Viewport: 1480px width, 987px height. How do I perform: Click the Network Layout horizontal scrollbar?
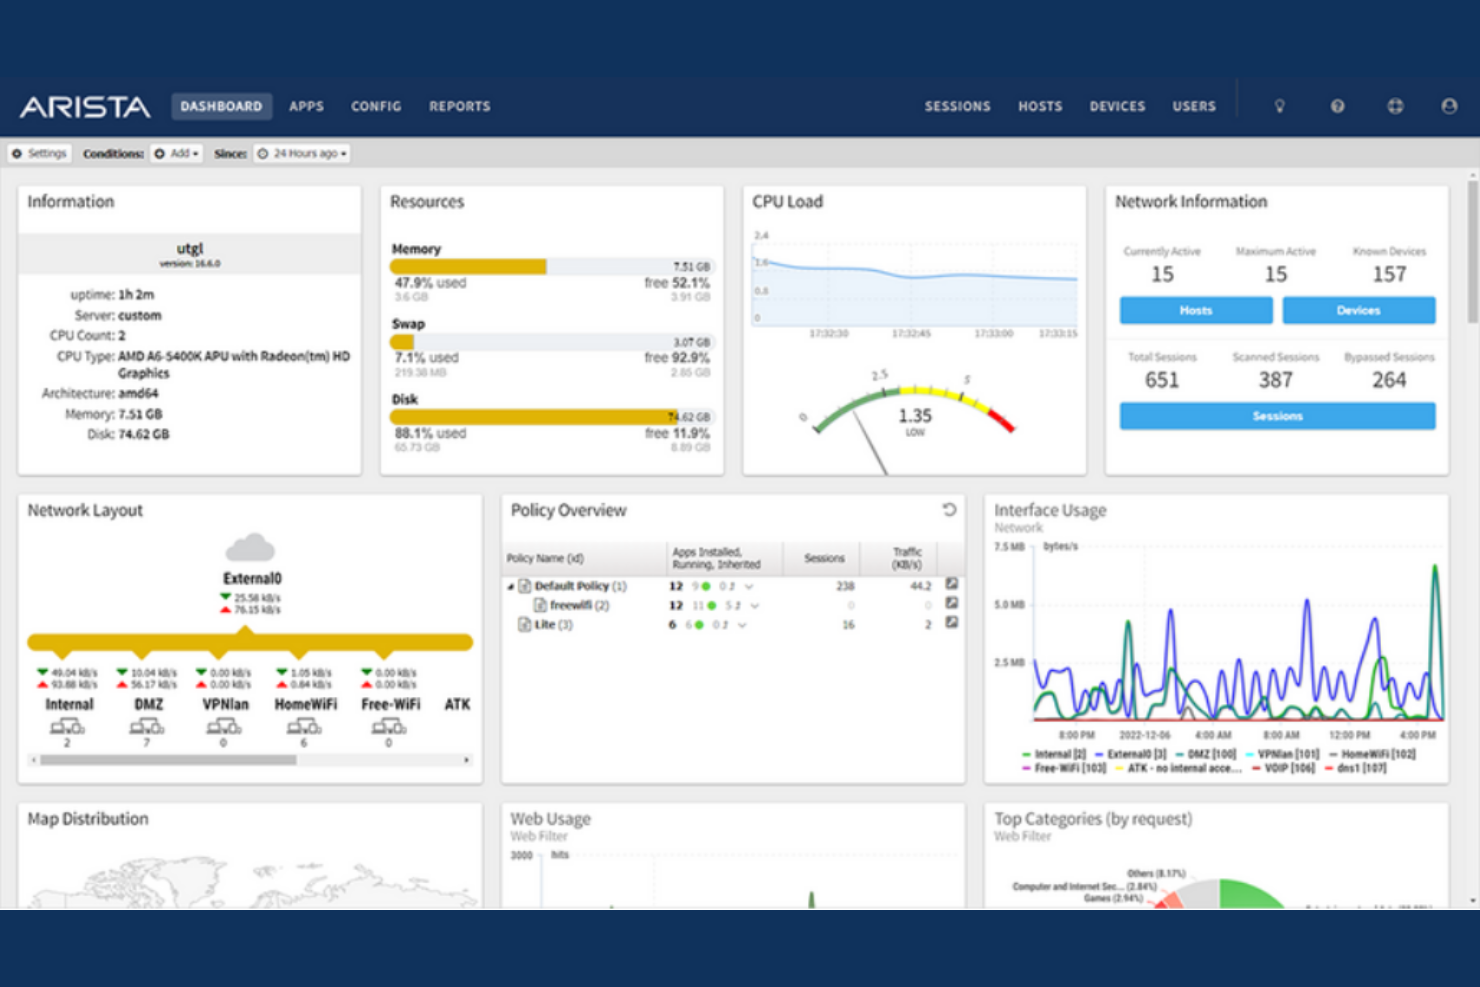click(x=168, y=760)
